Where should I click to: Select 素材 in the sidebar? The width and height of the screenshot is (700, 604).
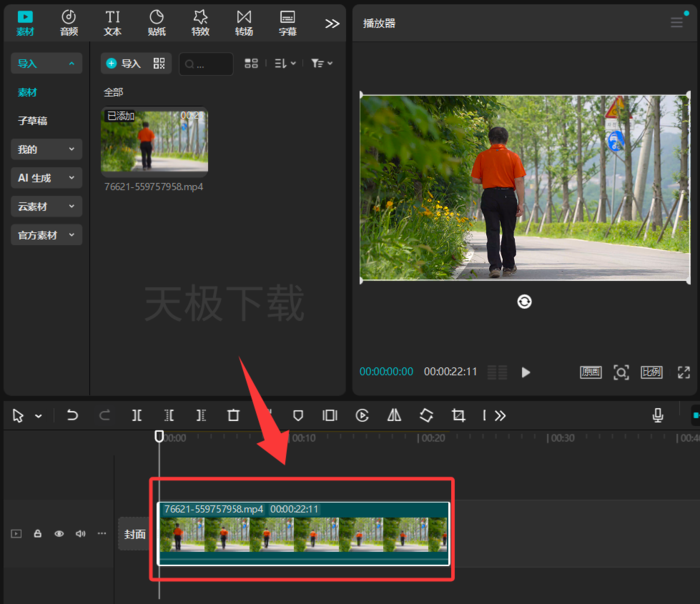coord(27,92)
